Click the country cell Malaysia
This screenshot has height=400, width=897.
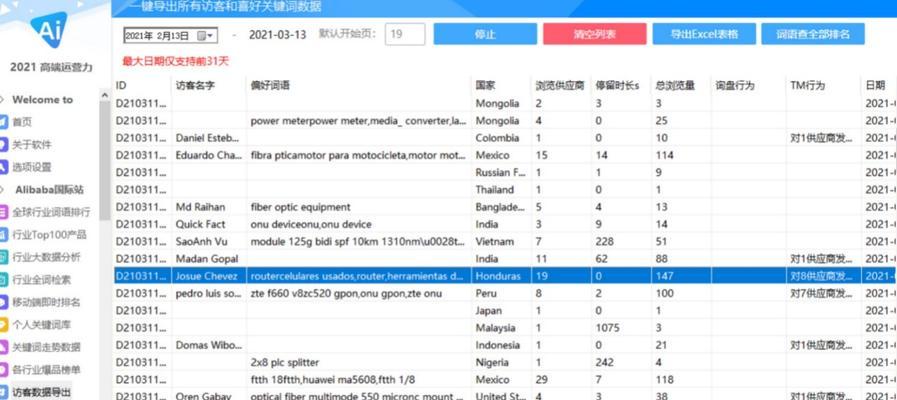(x=495, y=328)
